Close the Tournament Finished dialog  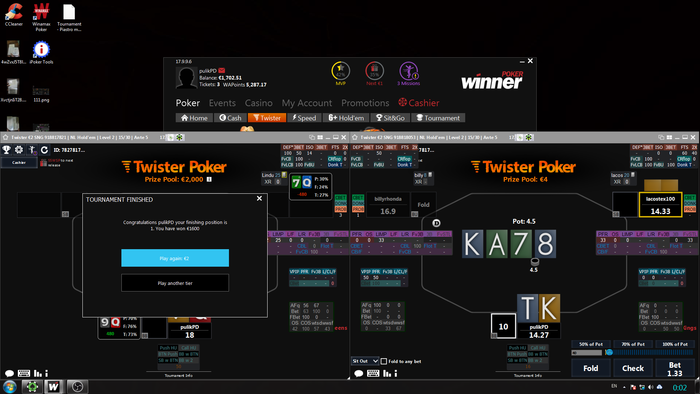pos(259,199)
